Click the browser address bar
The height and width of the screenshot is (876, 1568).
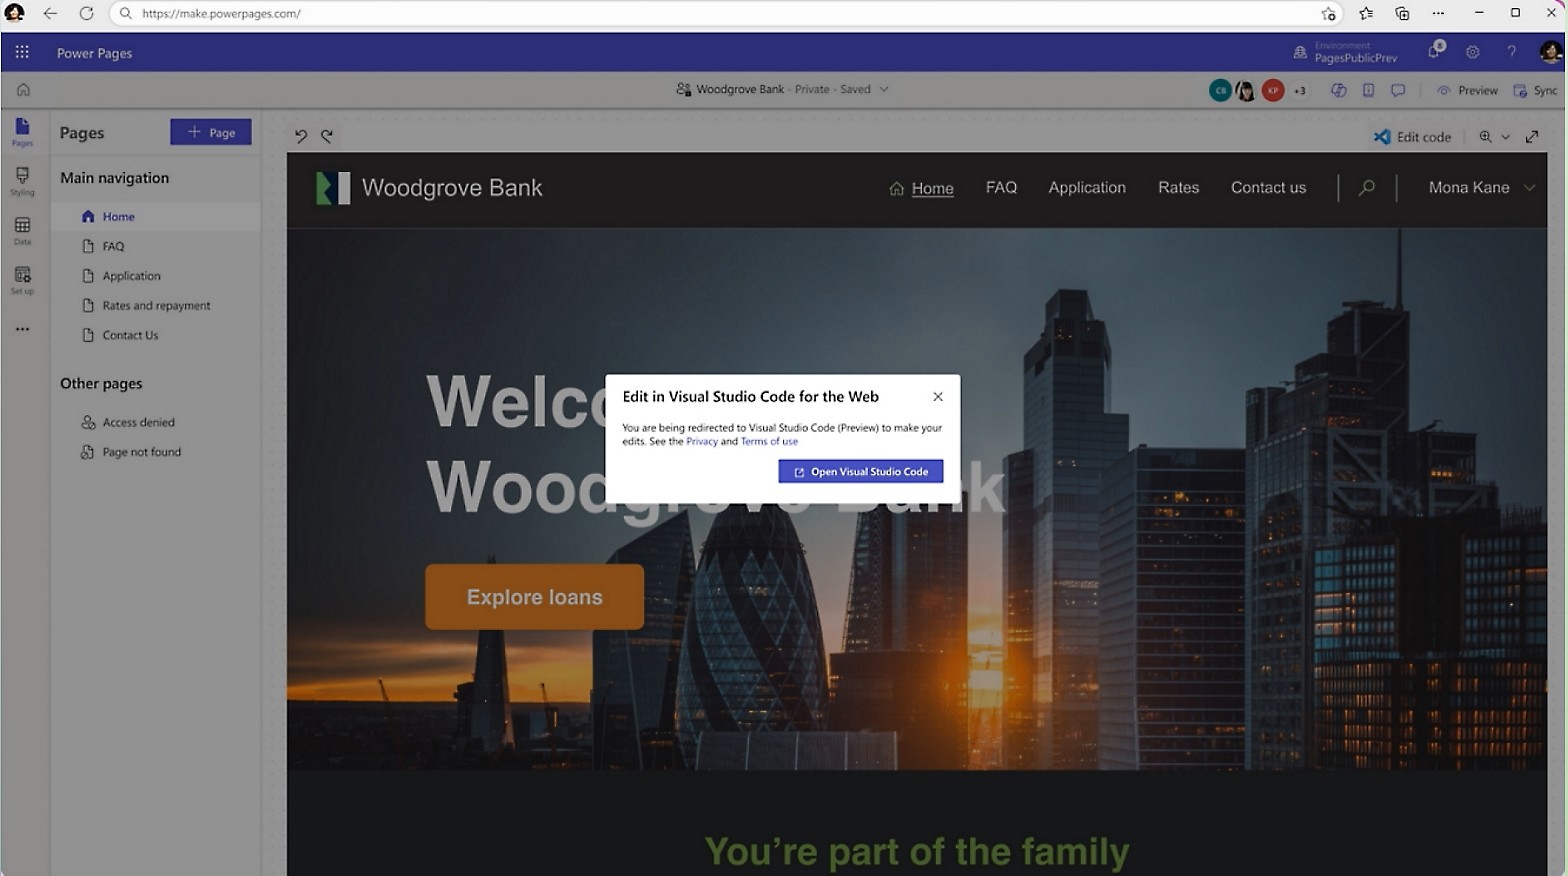click(700, 14)
